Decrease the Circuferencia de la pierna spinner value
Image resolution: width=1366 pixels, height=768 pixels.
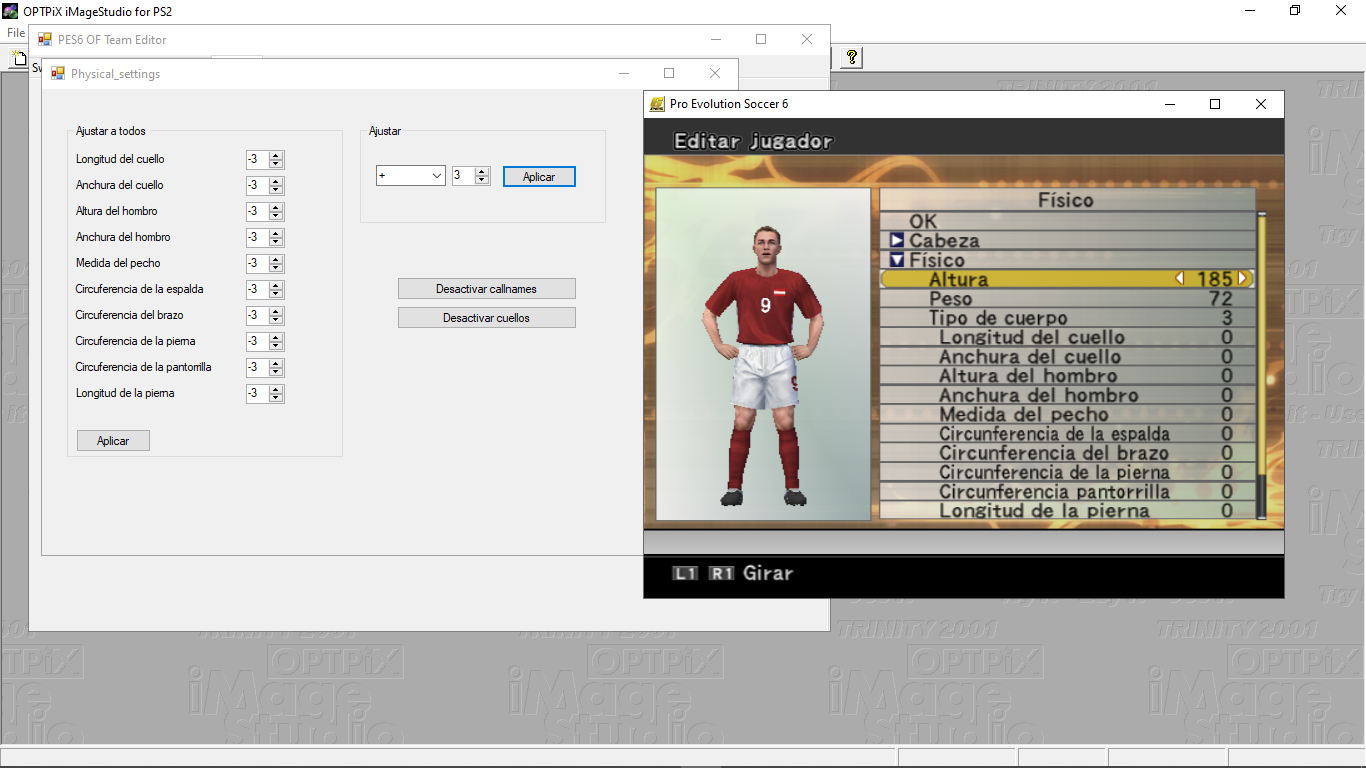coord(276,346)
